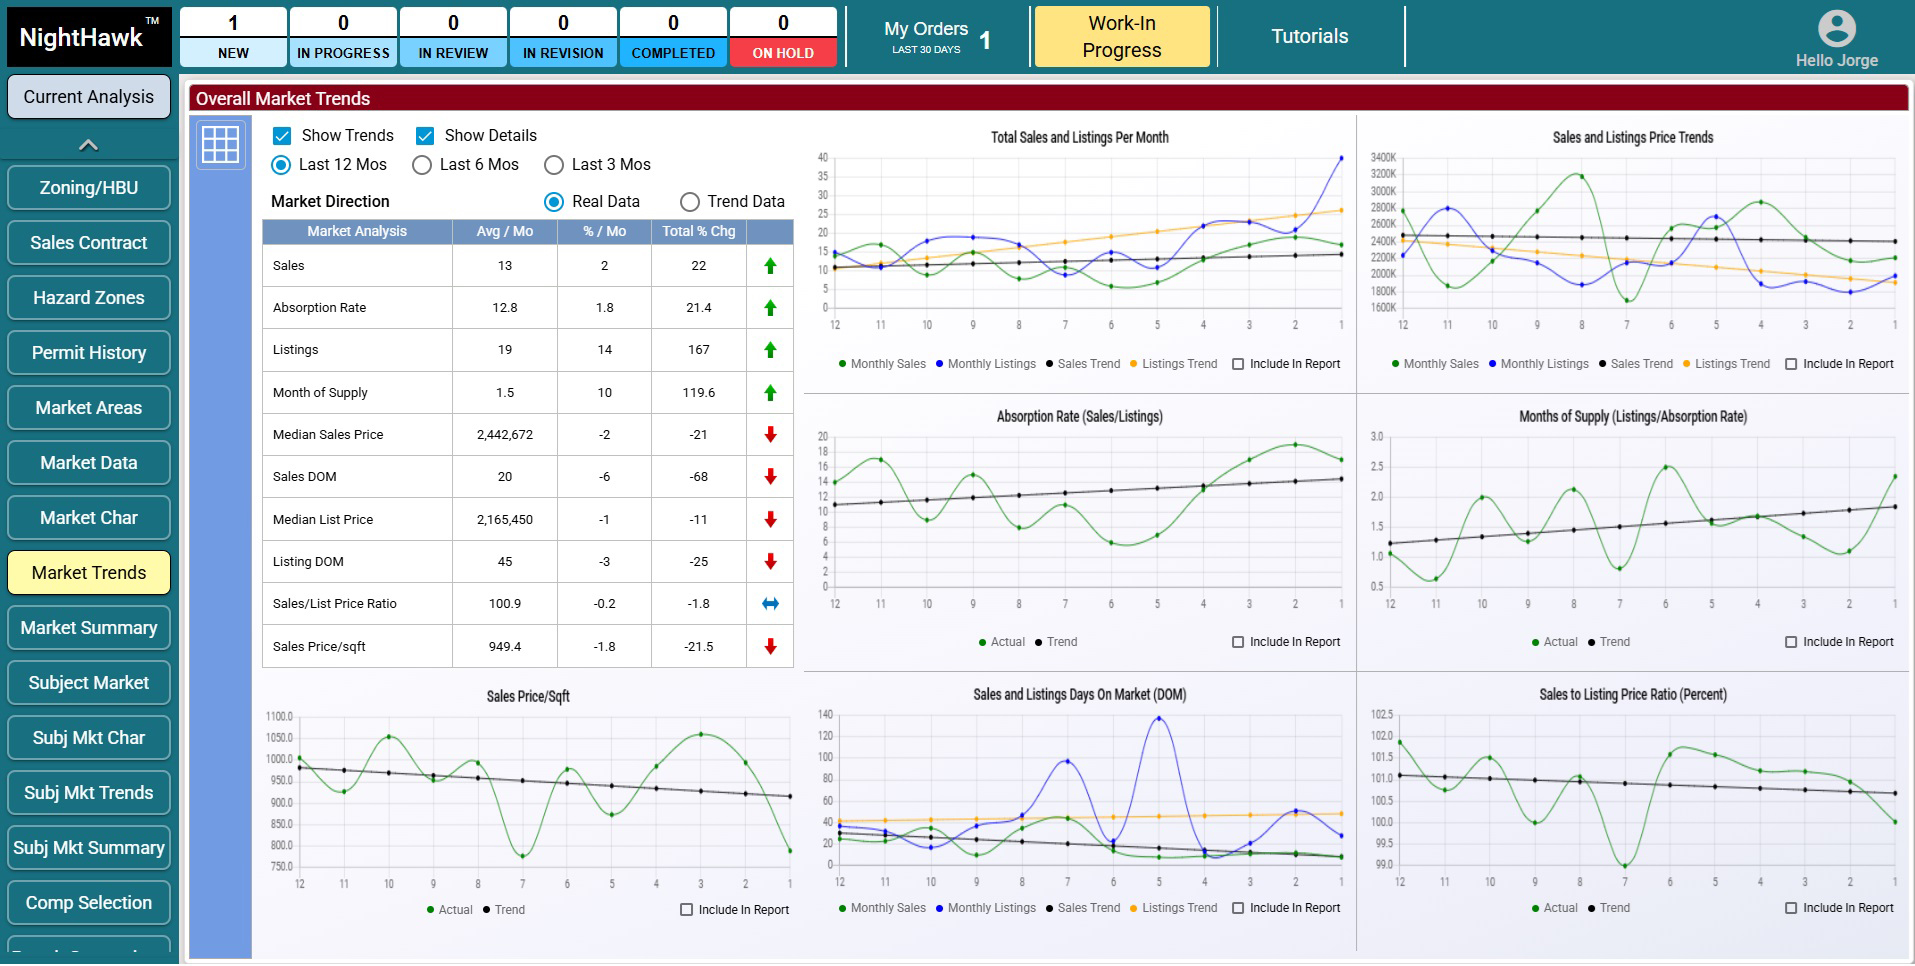The width and height of the screenshot is (1915, 966).
Task: Show COMPLETED orders tile
Action: click(x=673, y=37)
